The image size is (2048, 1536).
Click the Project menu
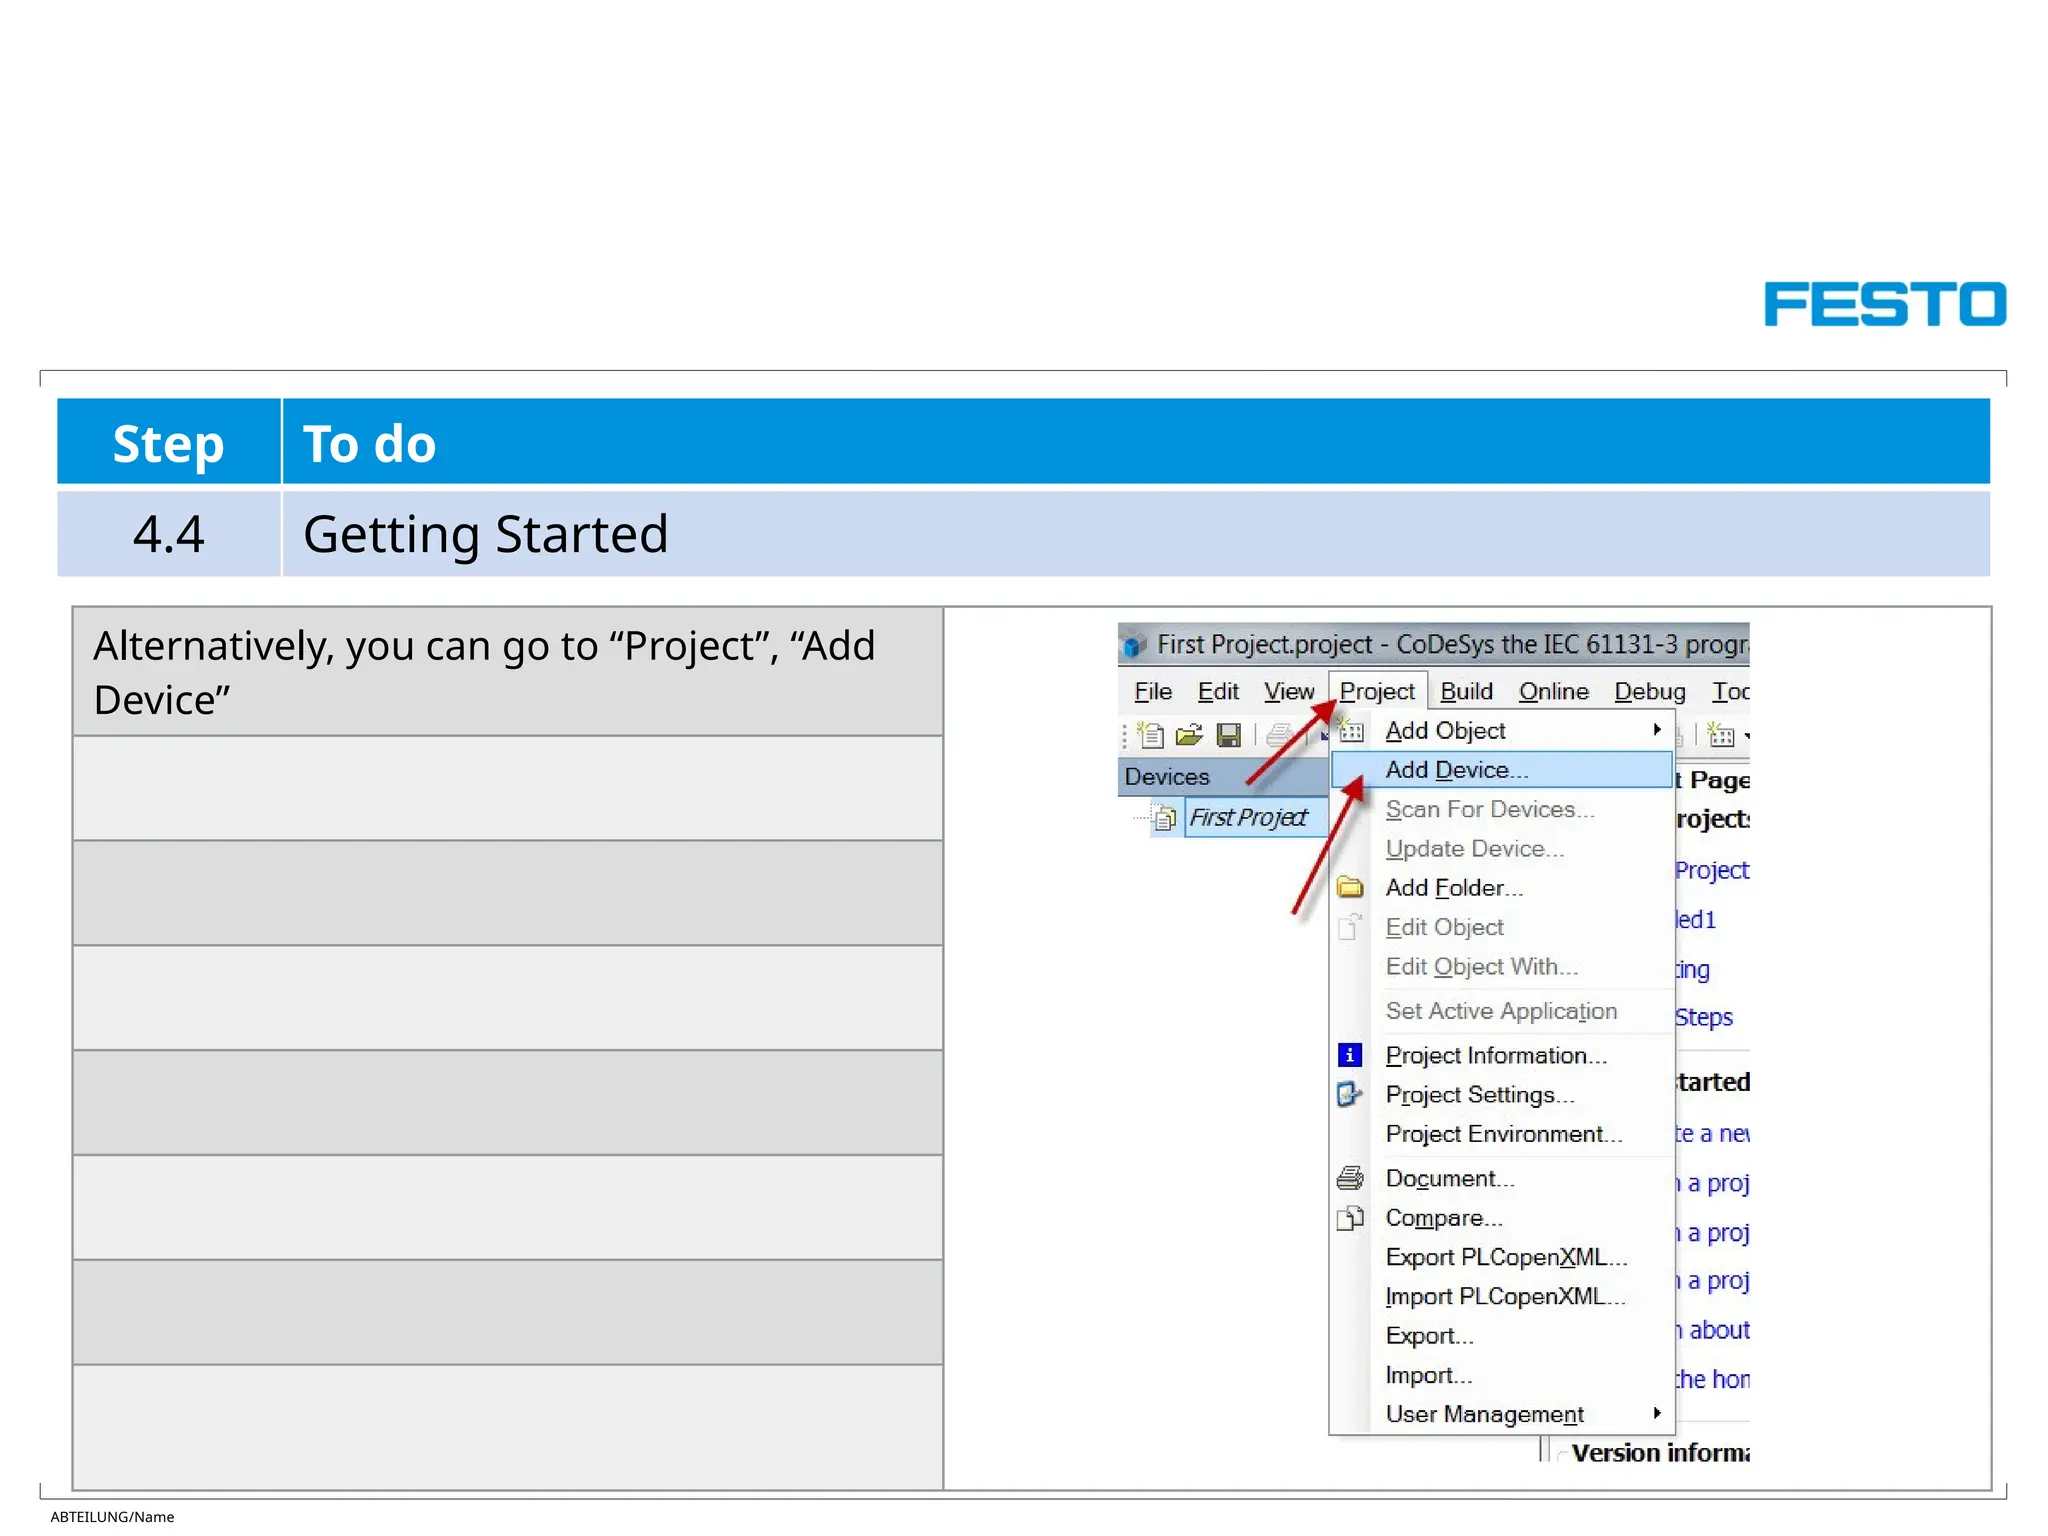pyautogui.click(x=1377, y=692)
